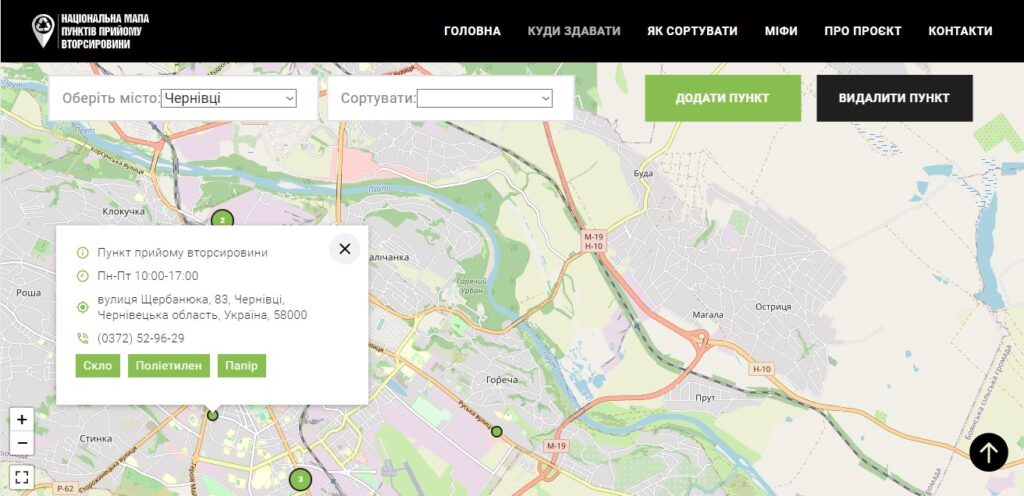Click the phone number (0372) 52-96-29
This screenshot has width=1024, height=496.
(x=140, y=338)
